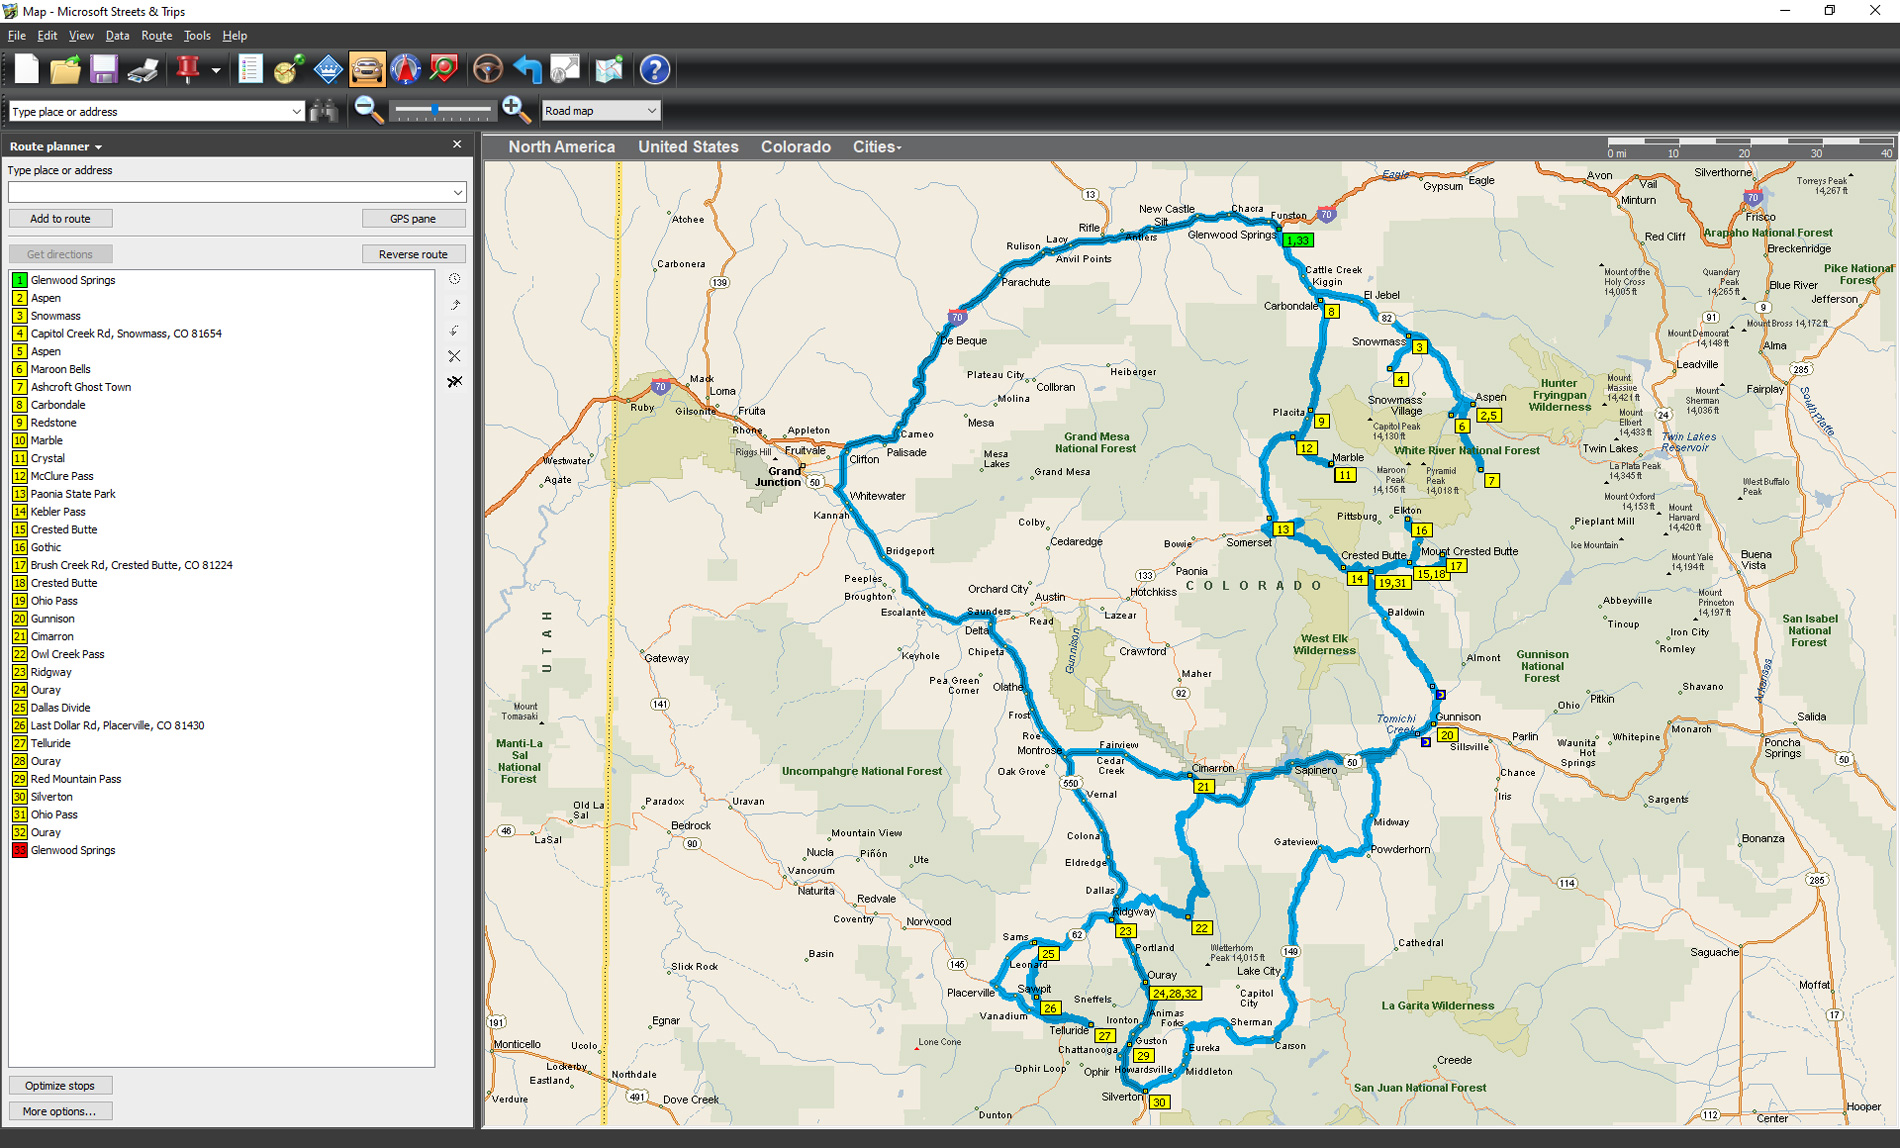Print the map using the printer icon

pos(143,70)
